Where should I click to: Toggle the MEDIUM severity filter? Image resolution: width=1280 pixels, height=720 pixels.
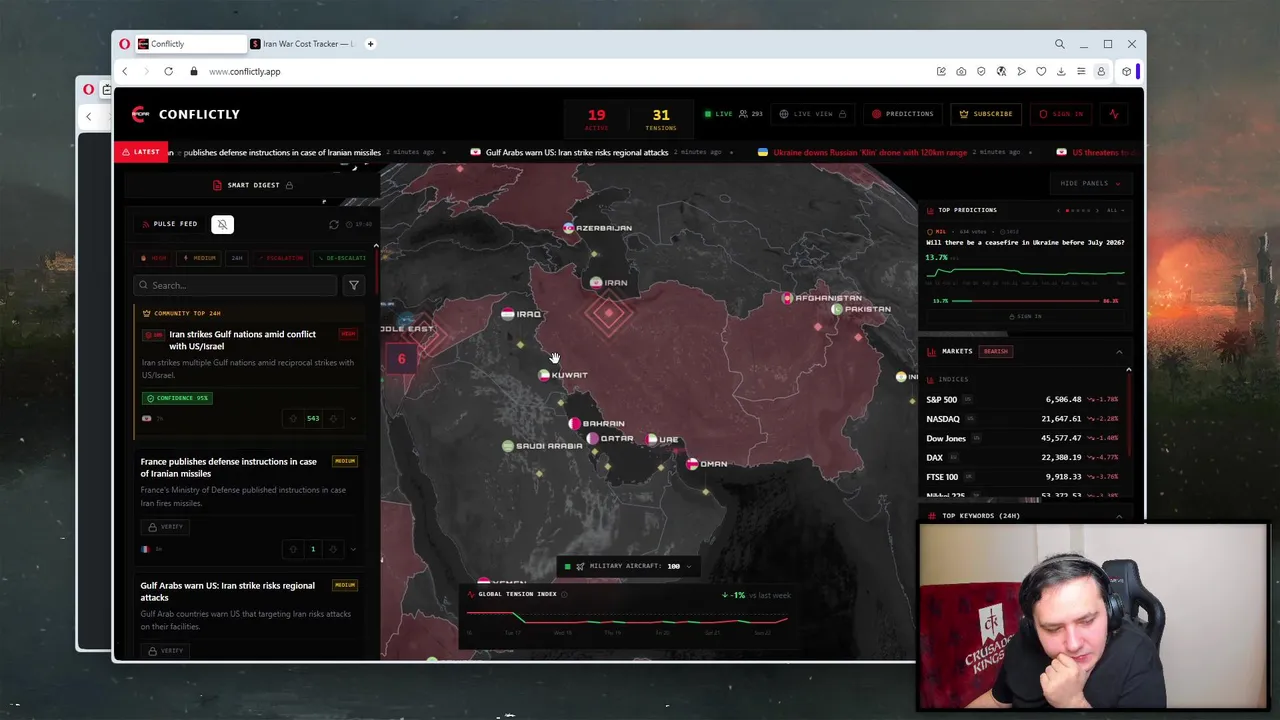(x=200, y=258)
